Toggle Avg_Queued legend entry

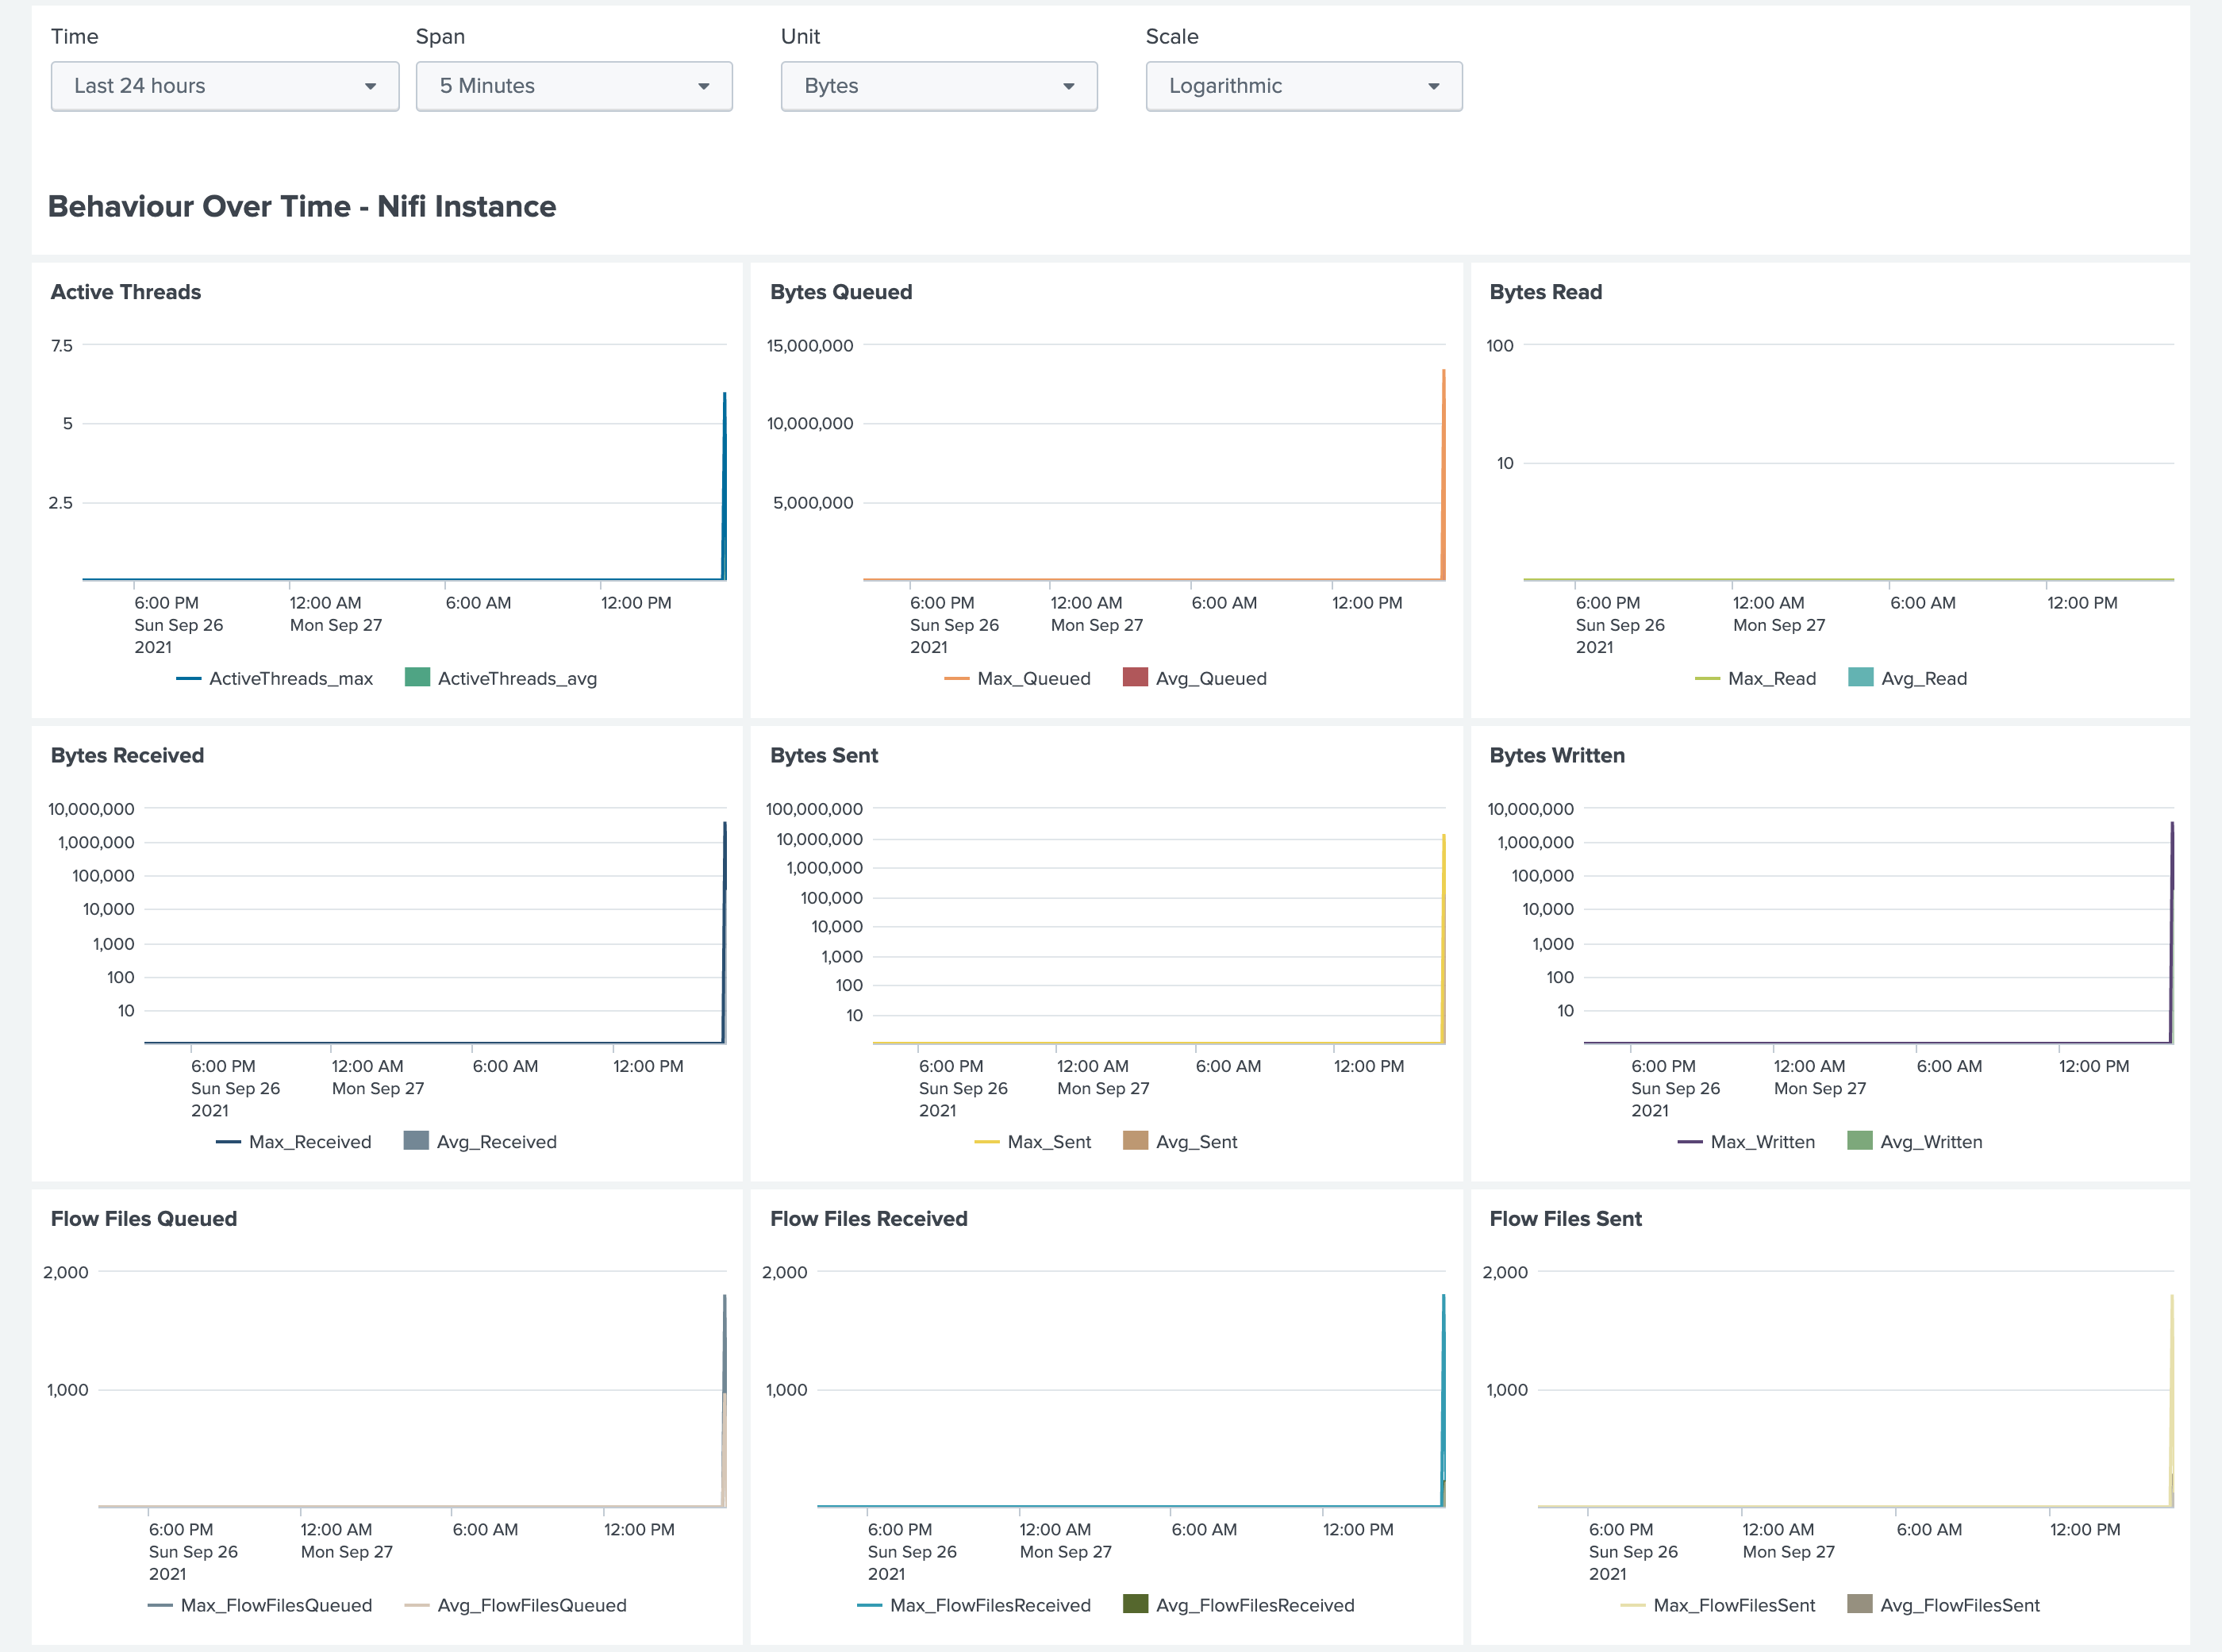pyautogui.click(x=1195, y=678)
